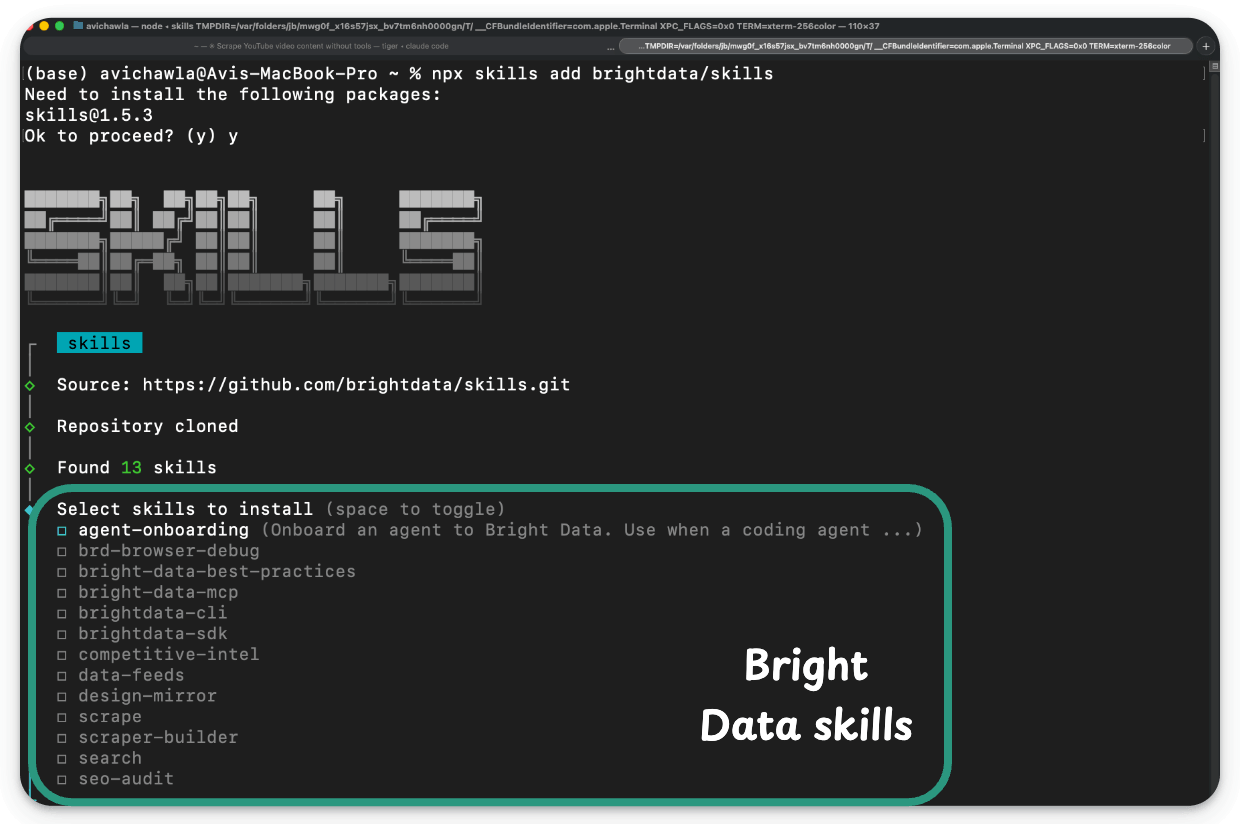Click the seo-audit skill name
The width and height of the screenshot is (1240, 824).
point(126,779)
